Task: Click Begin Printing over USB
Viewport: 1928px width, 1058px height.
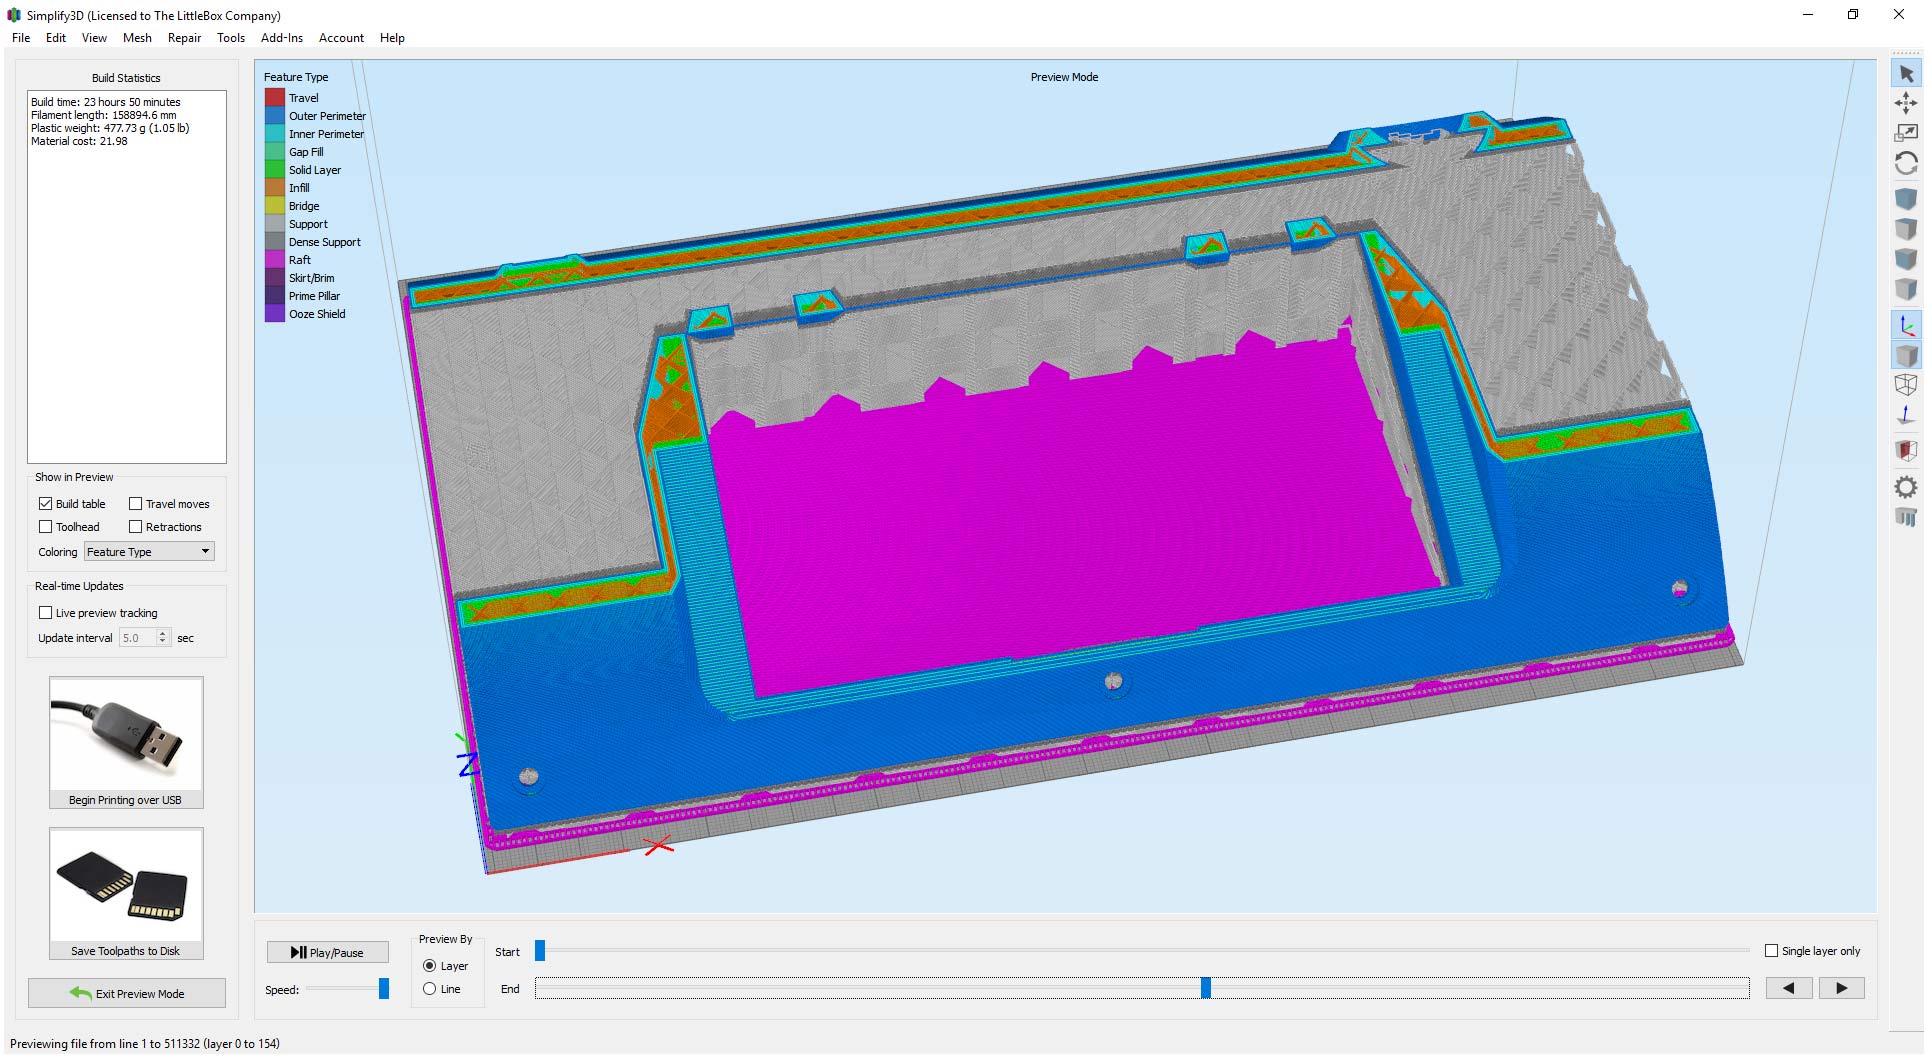Action: [126, 800]
